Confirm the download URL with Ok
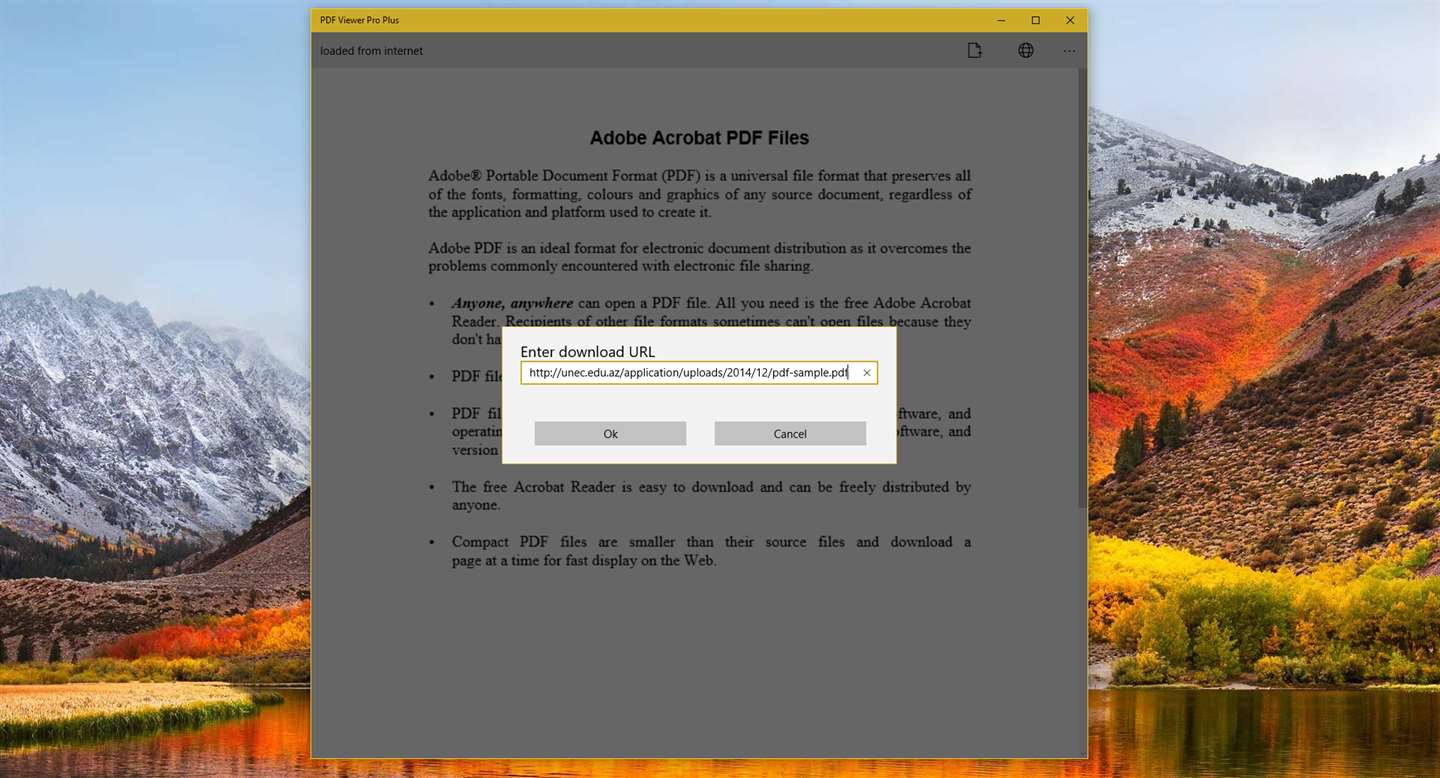 (610, 433)
